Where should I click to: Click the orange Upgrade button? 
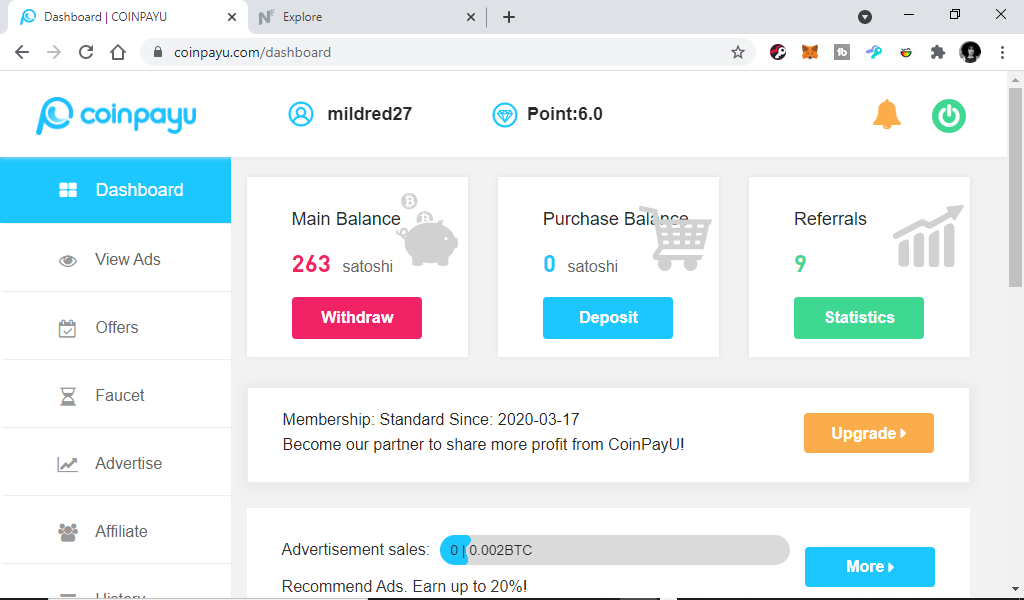click(x=869, y=433)
